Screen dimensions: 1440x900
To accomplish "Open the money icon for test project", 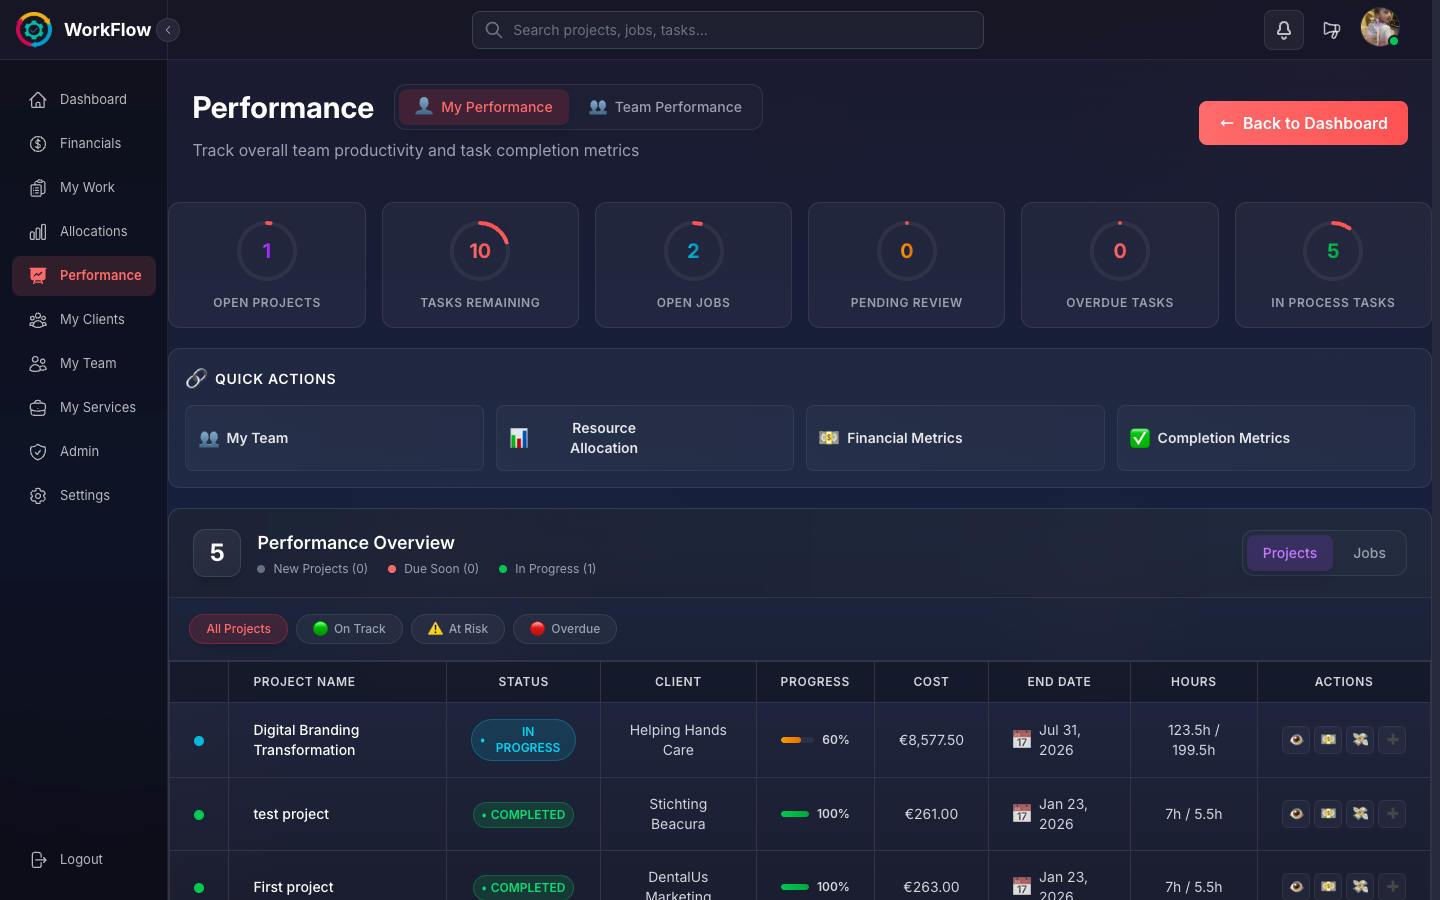I will [1328, 814].
